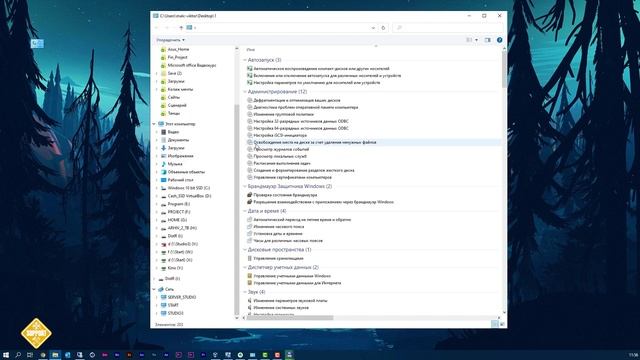Click the search box in Explorer window
This screenshot has height=360, width=640.
tap(448, 28)
